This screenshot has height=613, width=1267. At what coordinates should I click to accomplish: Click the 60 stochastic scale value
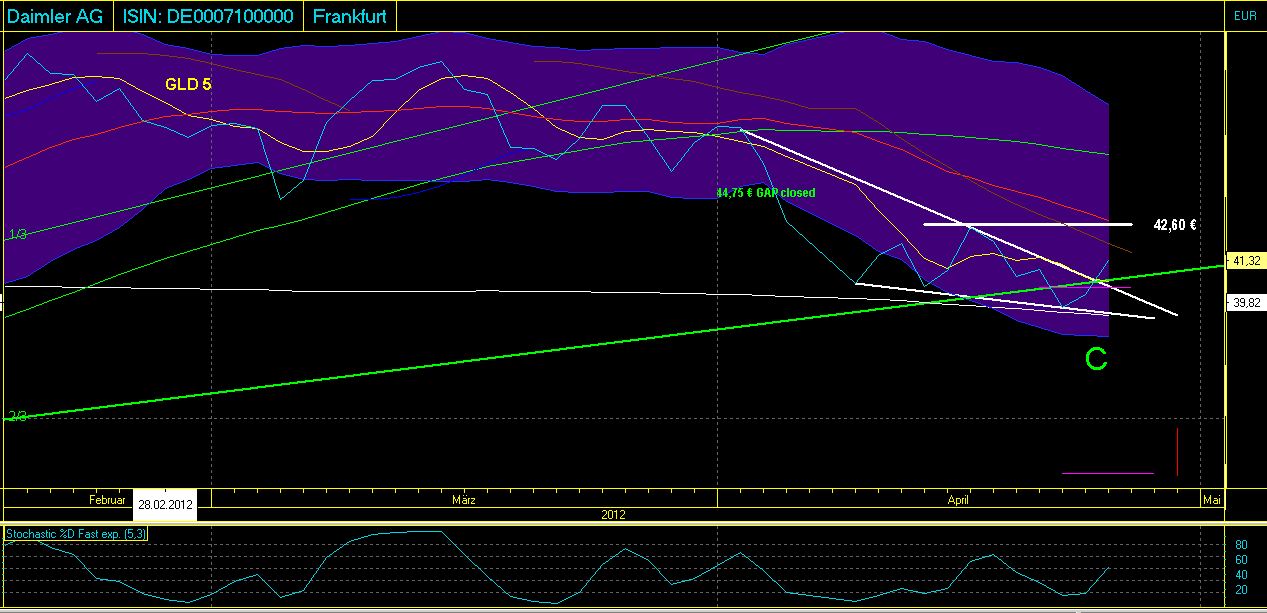point(1240,560)
